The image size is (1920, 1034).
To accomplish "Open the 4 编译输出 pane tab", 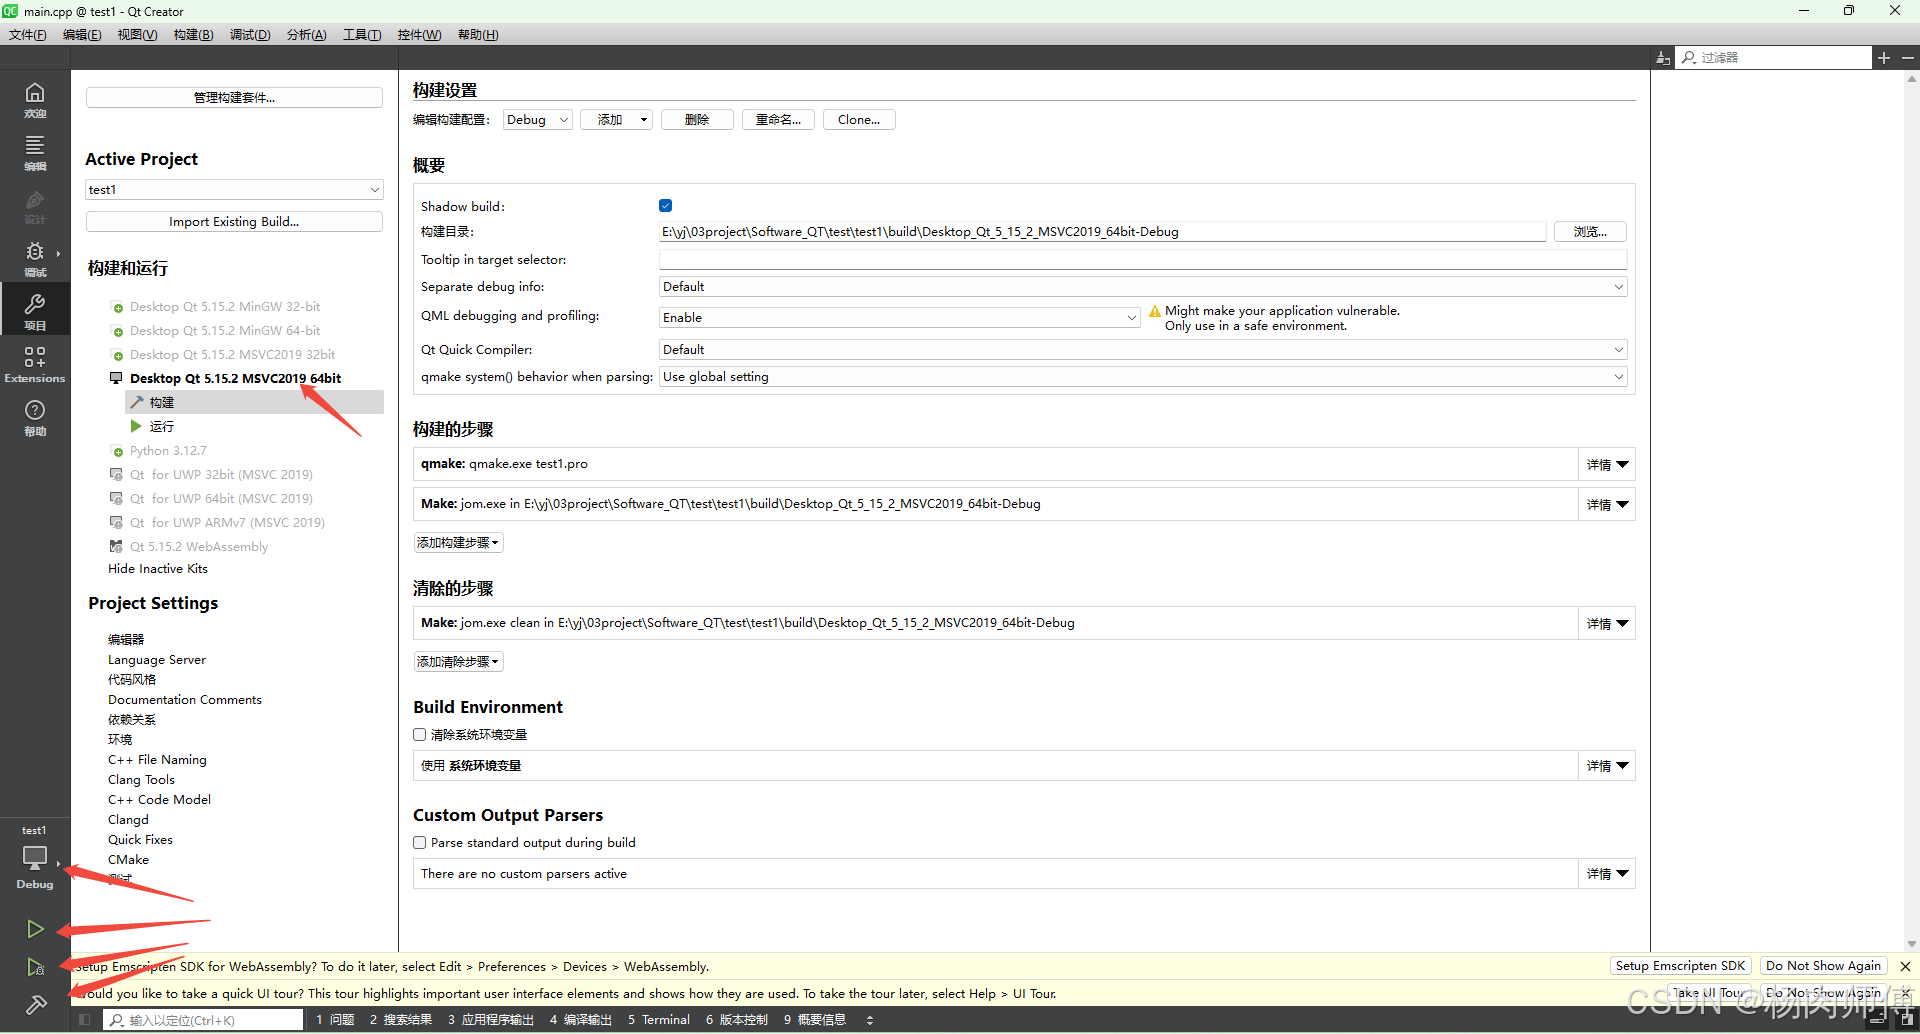I will [x=580, y=1020].
